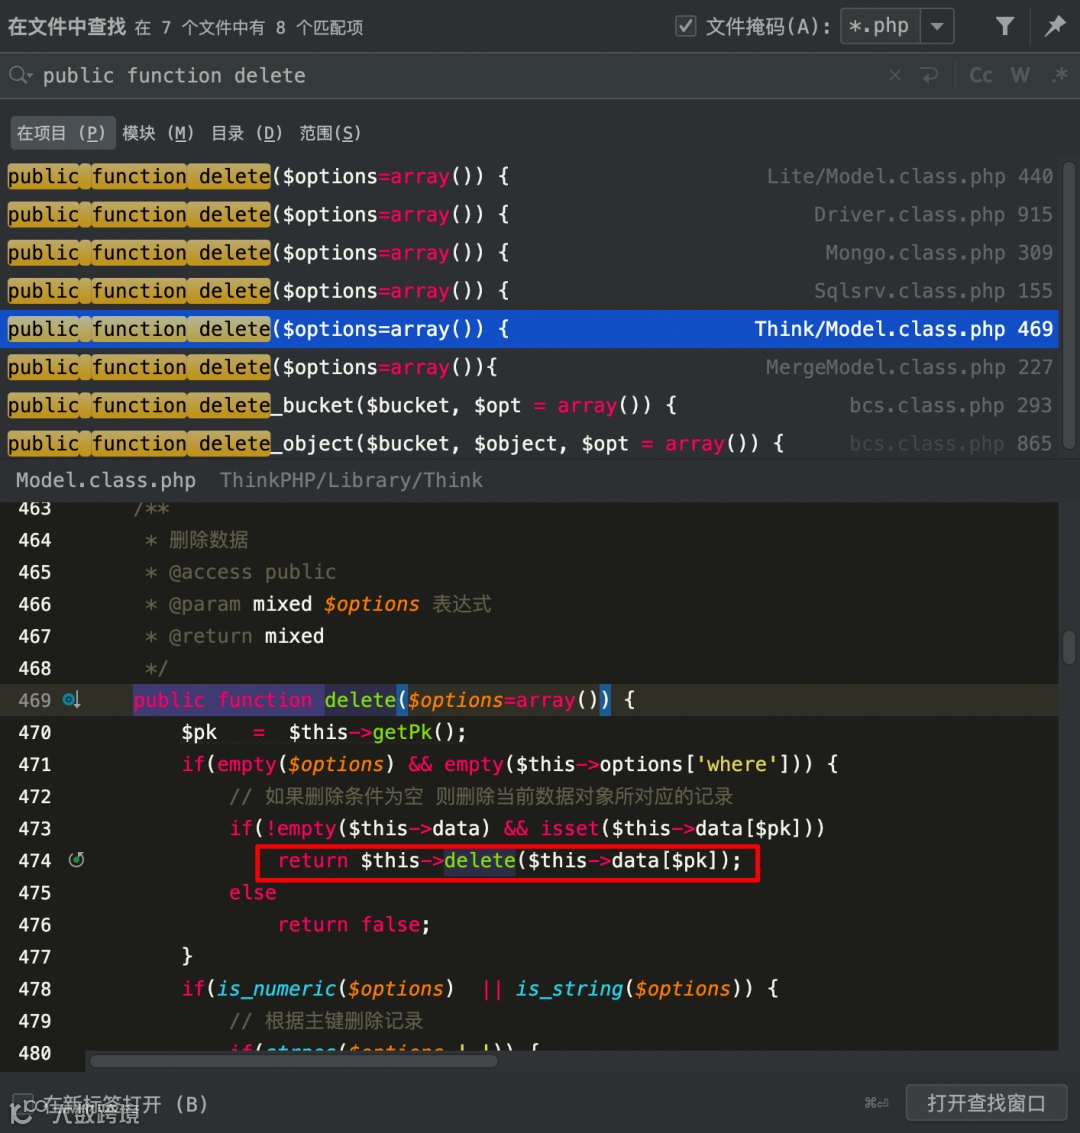Viewport: 1080px width, 1133px height.
Task: Select result in Think/Model.class.php 469
Action: click(530, 329)
